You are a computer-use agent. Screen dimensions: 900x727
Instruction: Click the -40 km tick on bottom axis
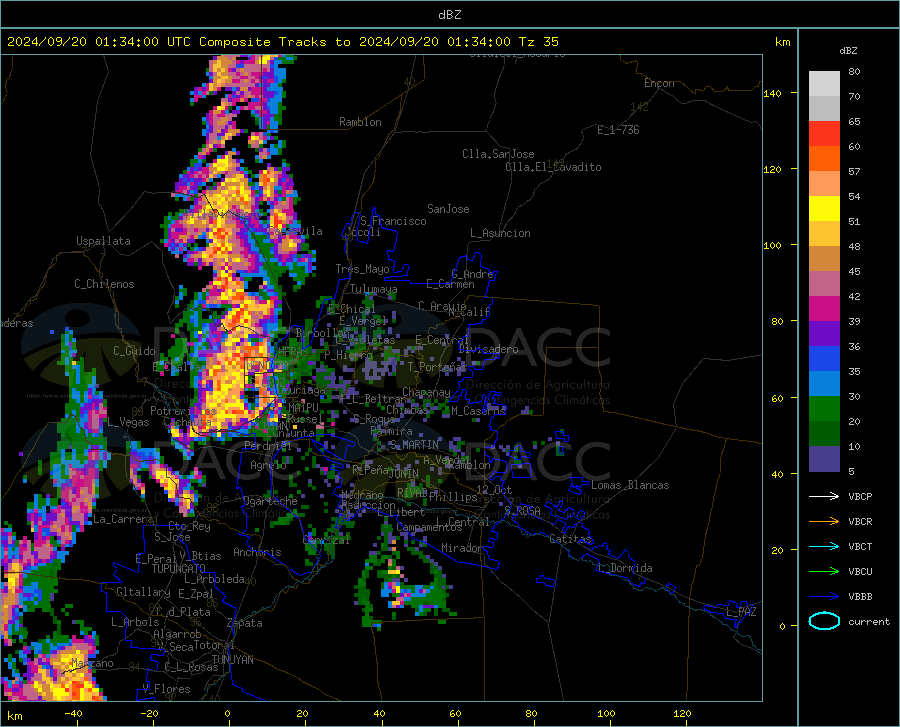point(73,714)
